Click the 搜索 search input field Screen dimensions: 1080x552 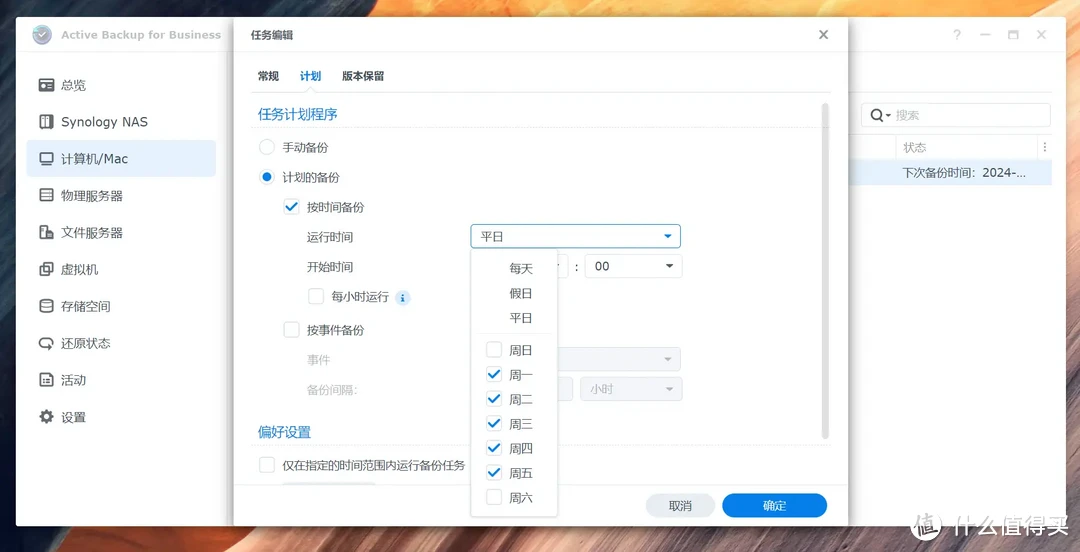pyautogui.click(x=956, y=115)
